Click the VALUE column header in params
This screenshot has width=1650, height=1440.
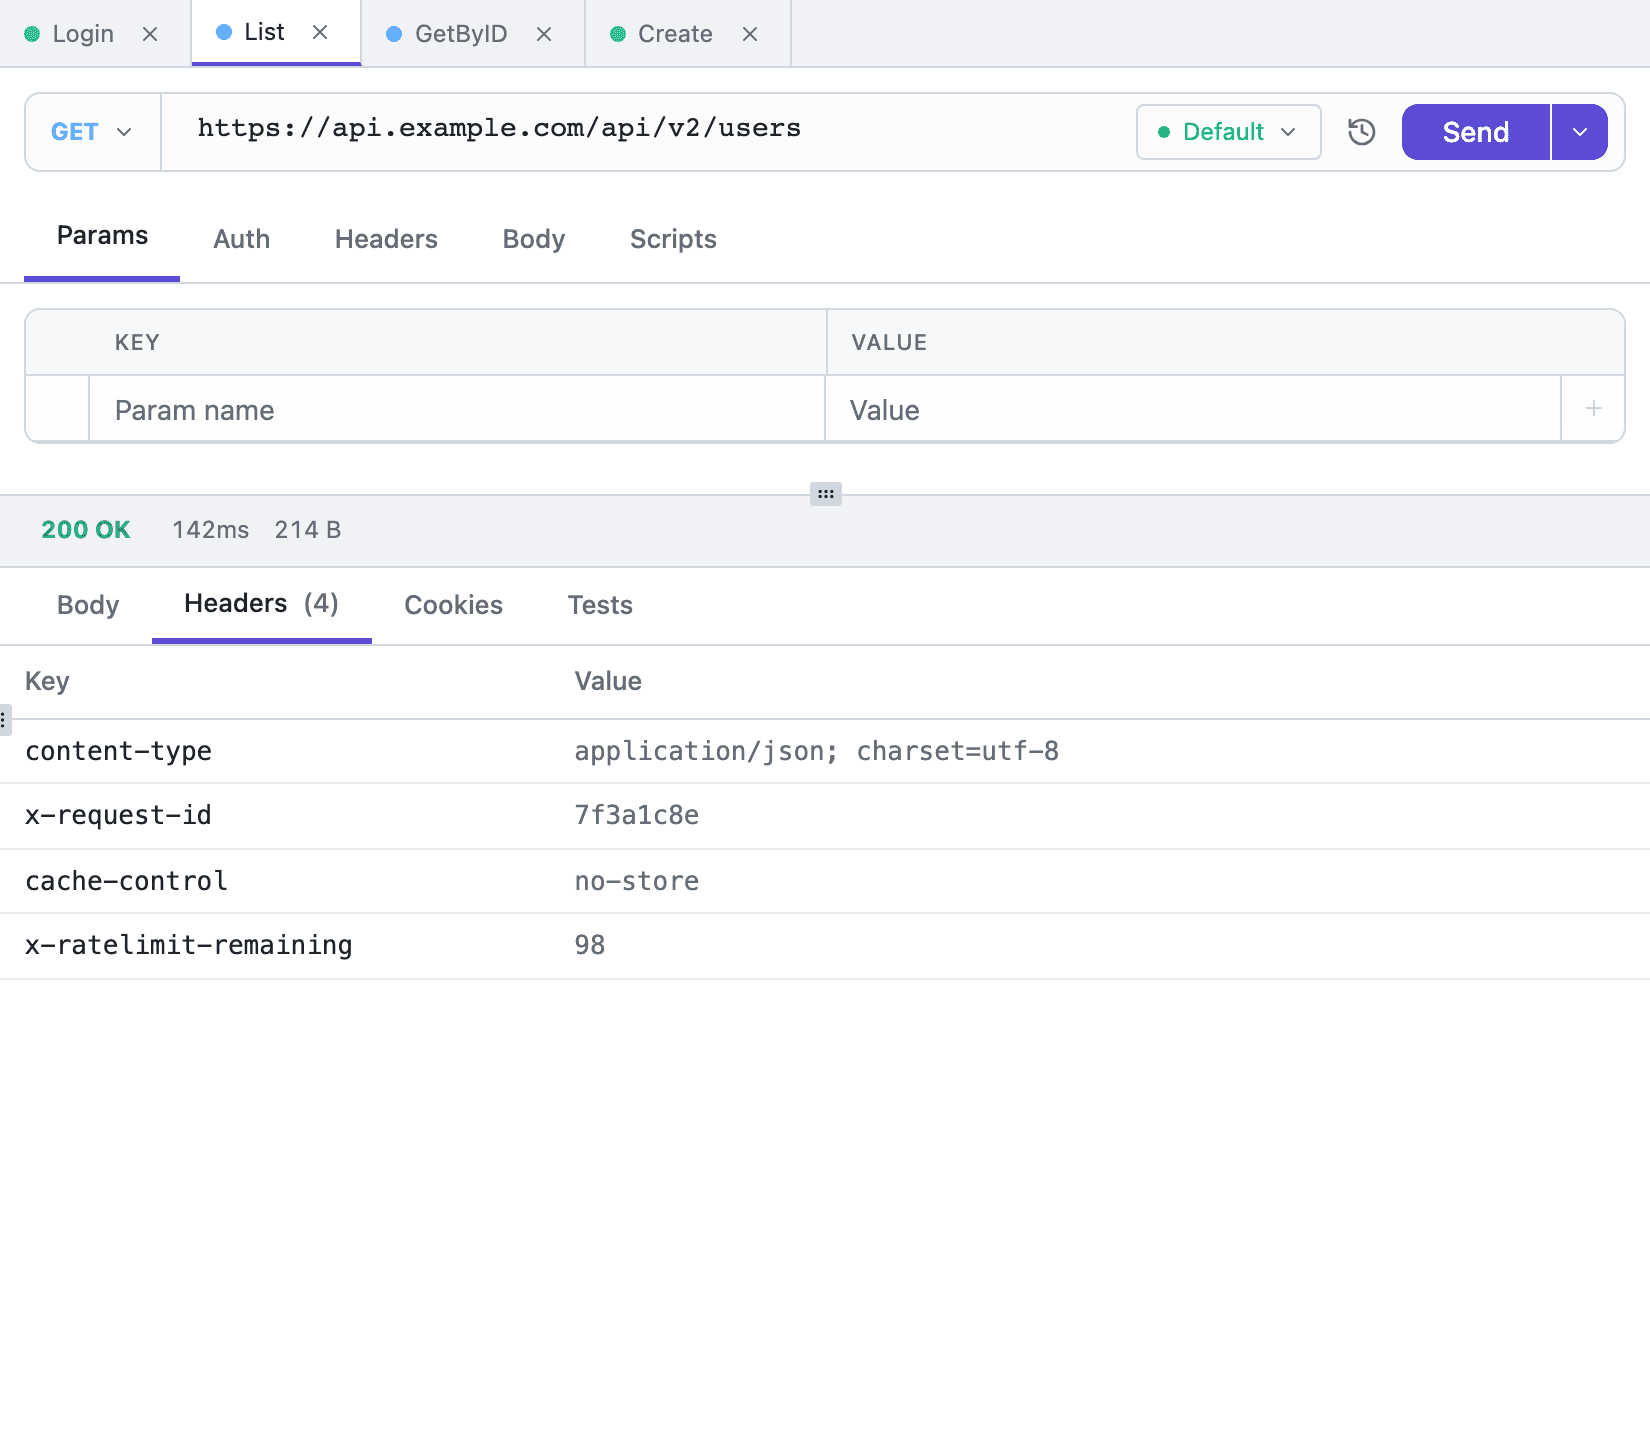[x=889, y=343]
